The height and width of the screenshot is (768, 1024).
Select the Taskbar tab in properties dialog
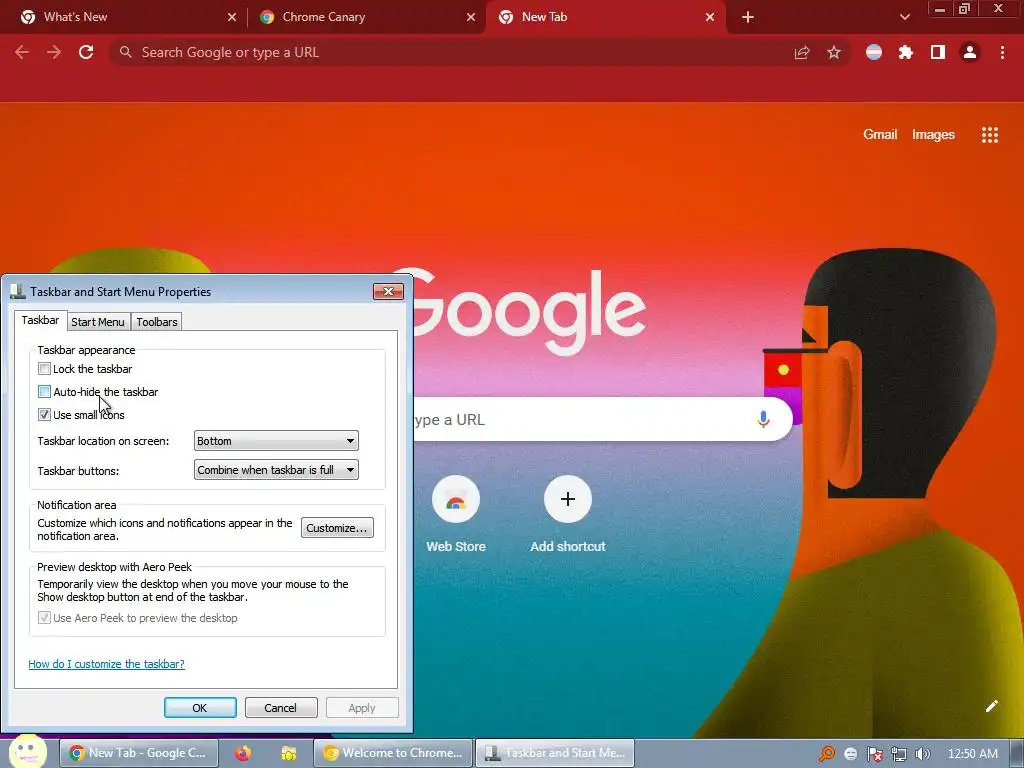tap(40, 320)
